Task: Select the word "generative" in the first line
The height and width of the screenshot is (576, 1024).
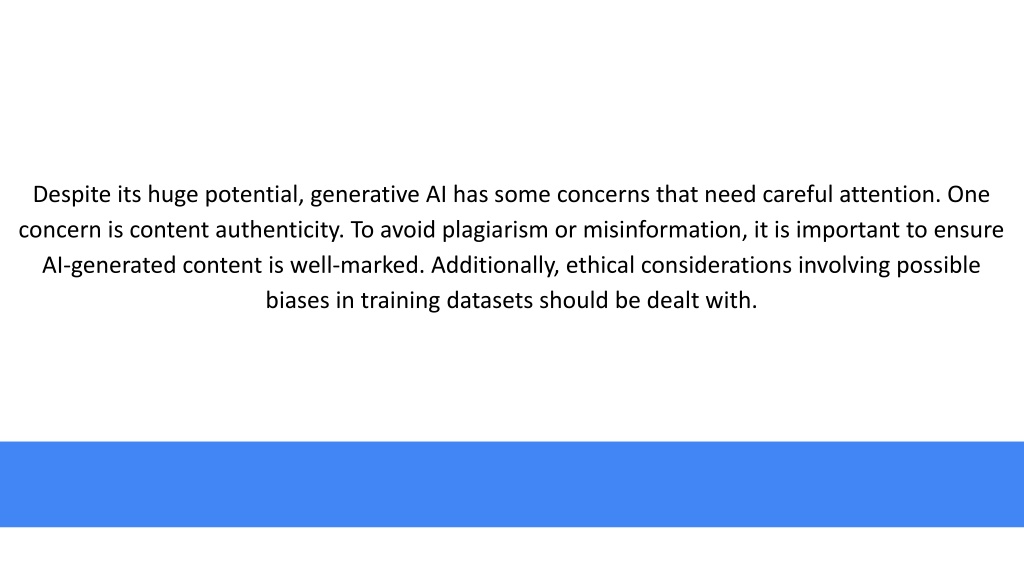Action: coord(365,195)
